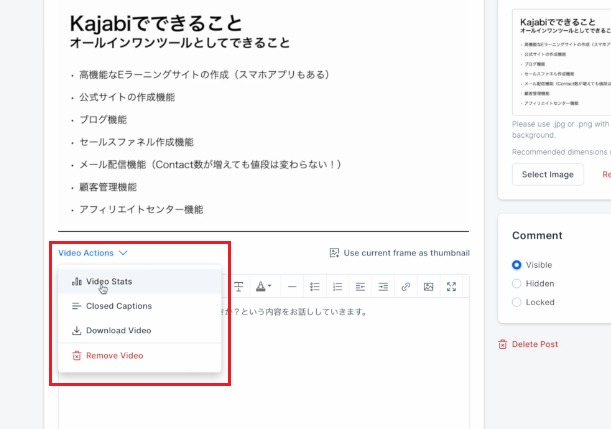
Task: Click the Select Image button
Action: click(547, 174)
